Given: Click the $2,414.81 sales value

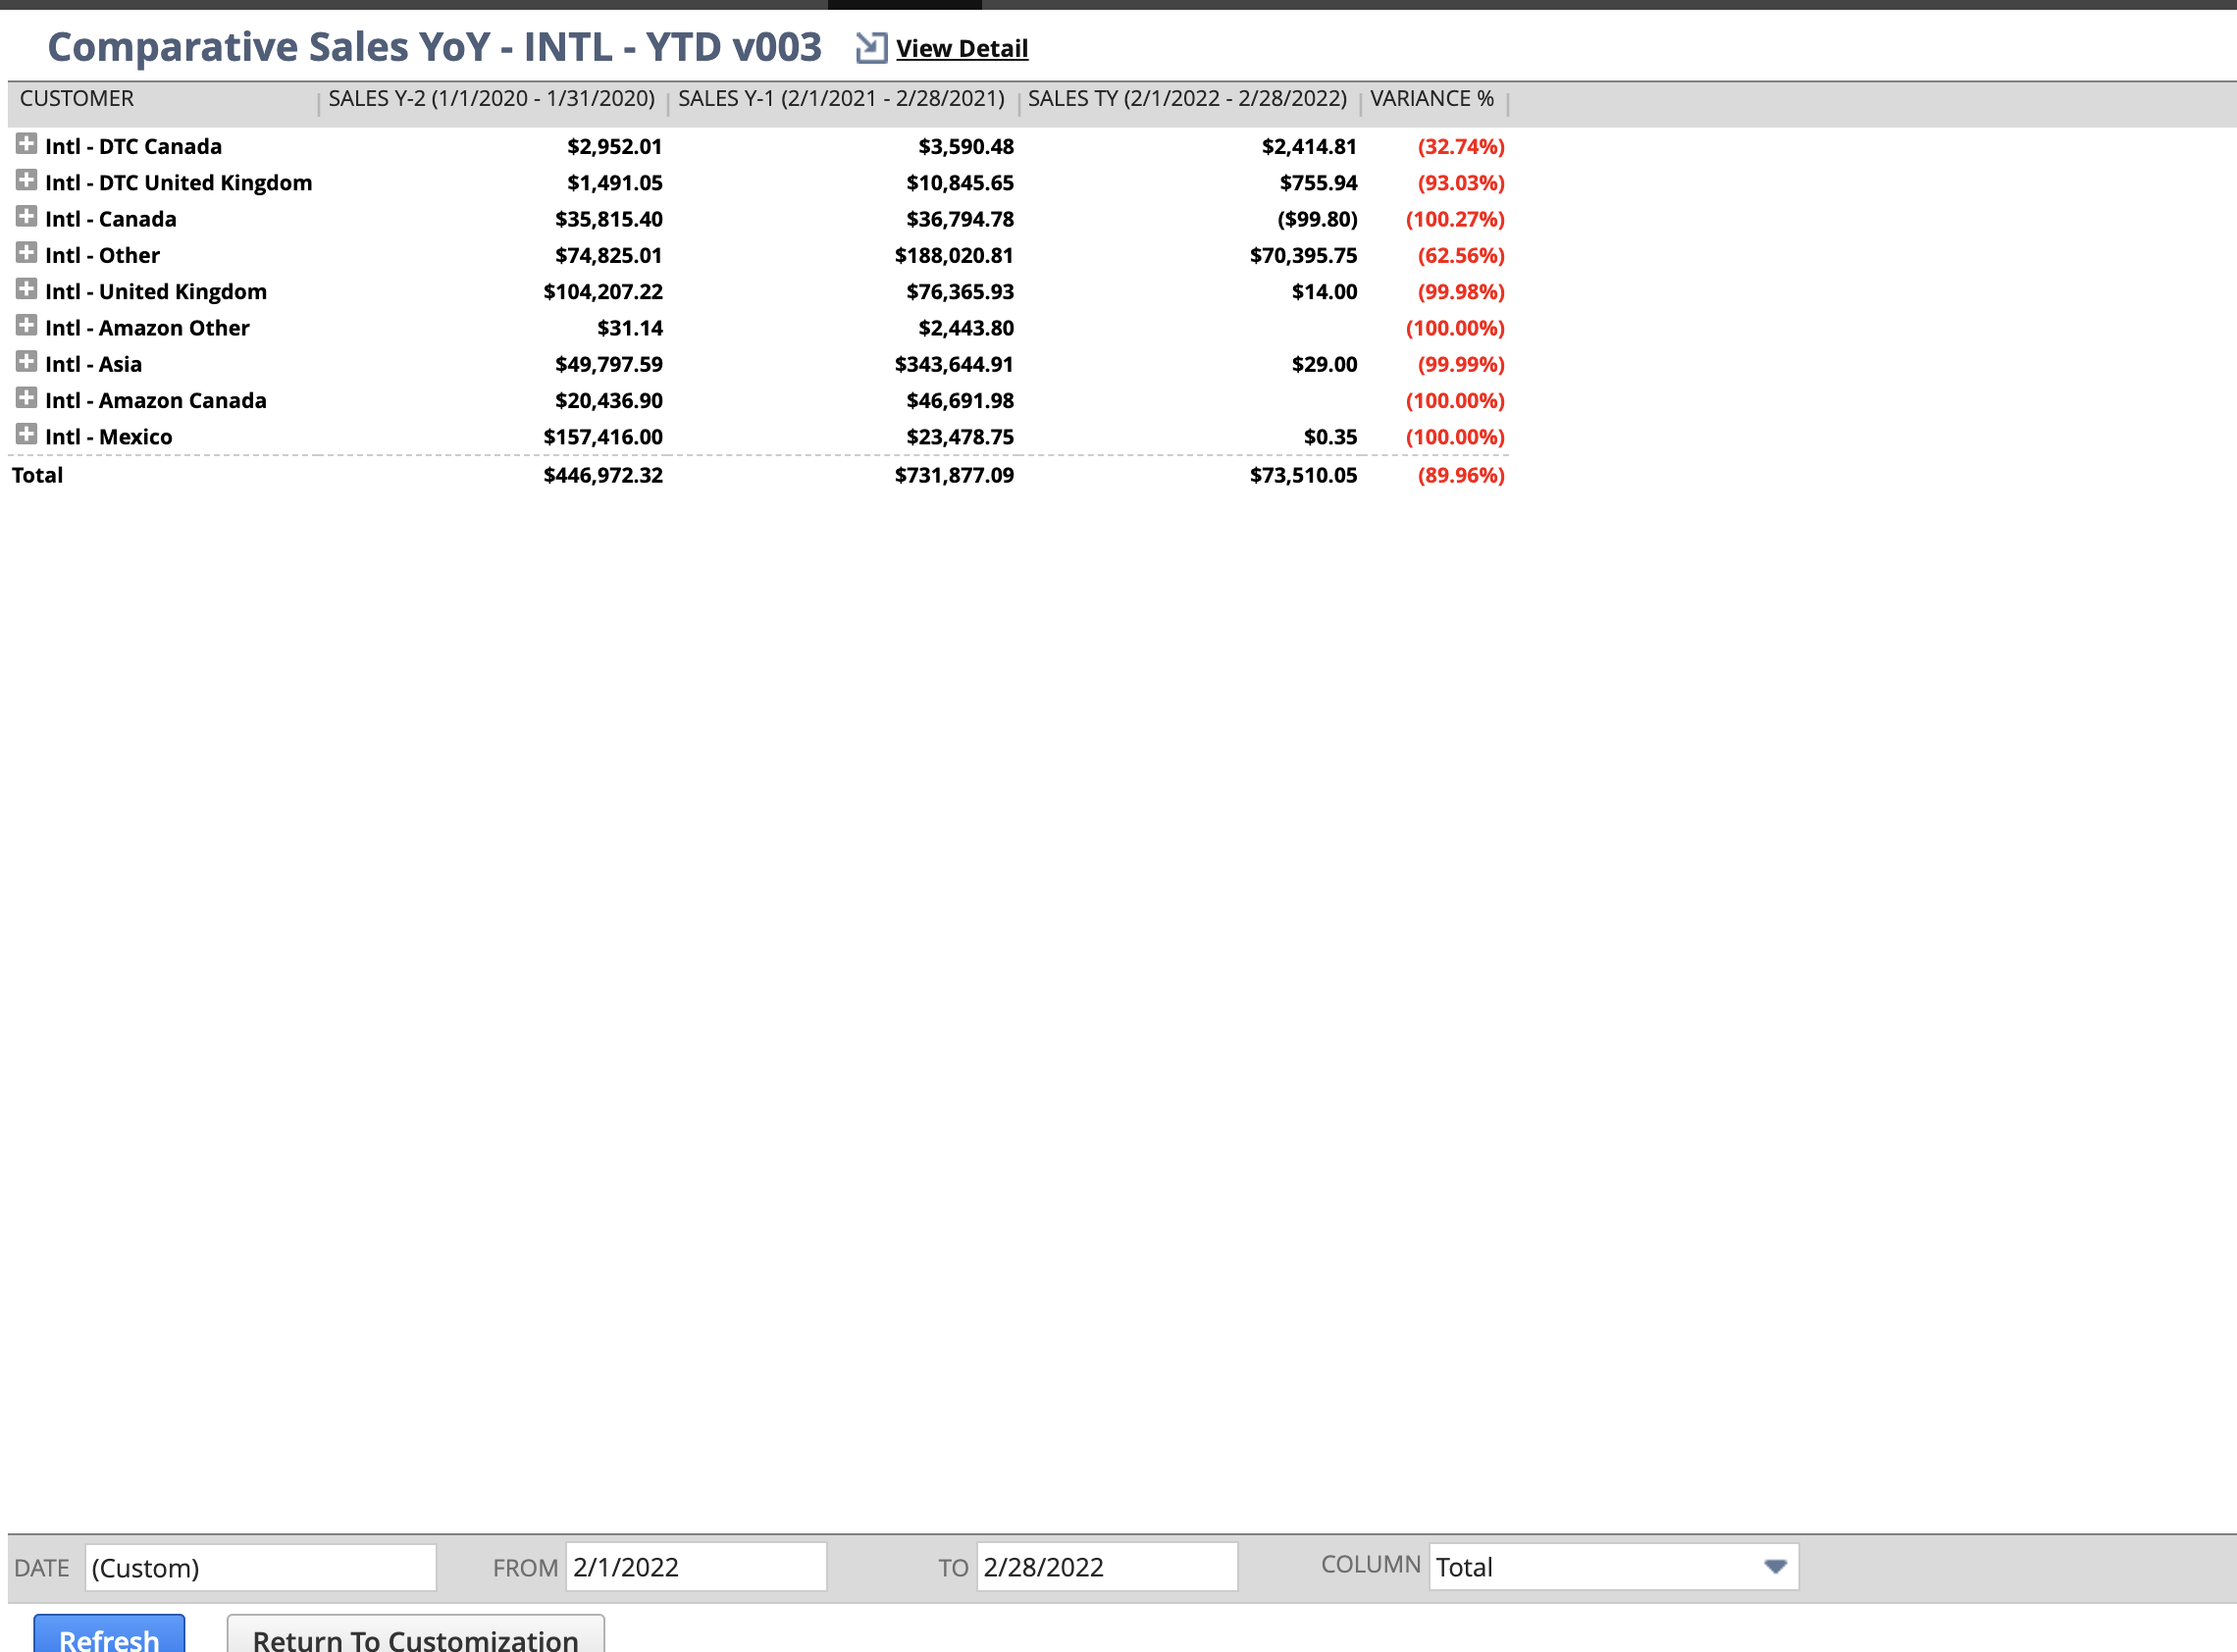Looking at the screenshot, I should pyautogui.click(x=1308, y=146).
